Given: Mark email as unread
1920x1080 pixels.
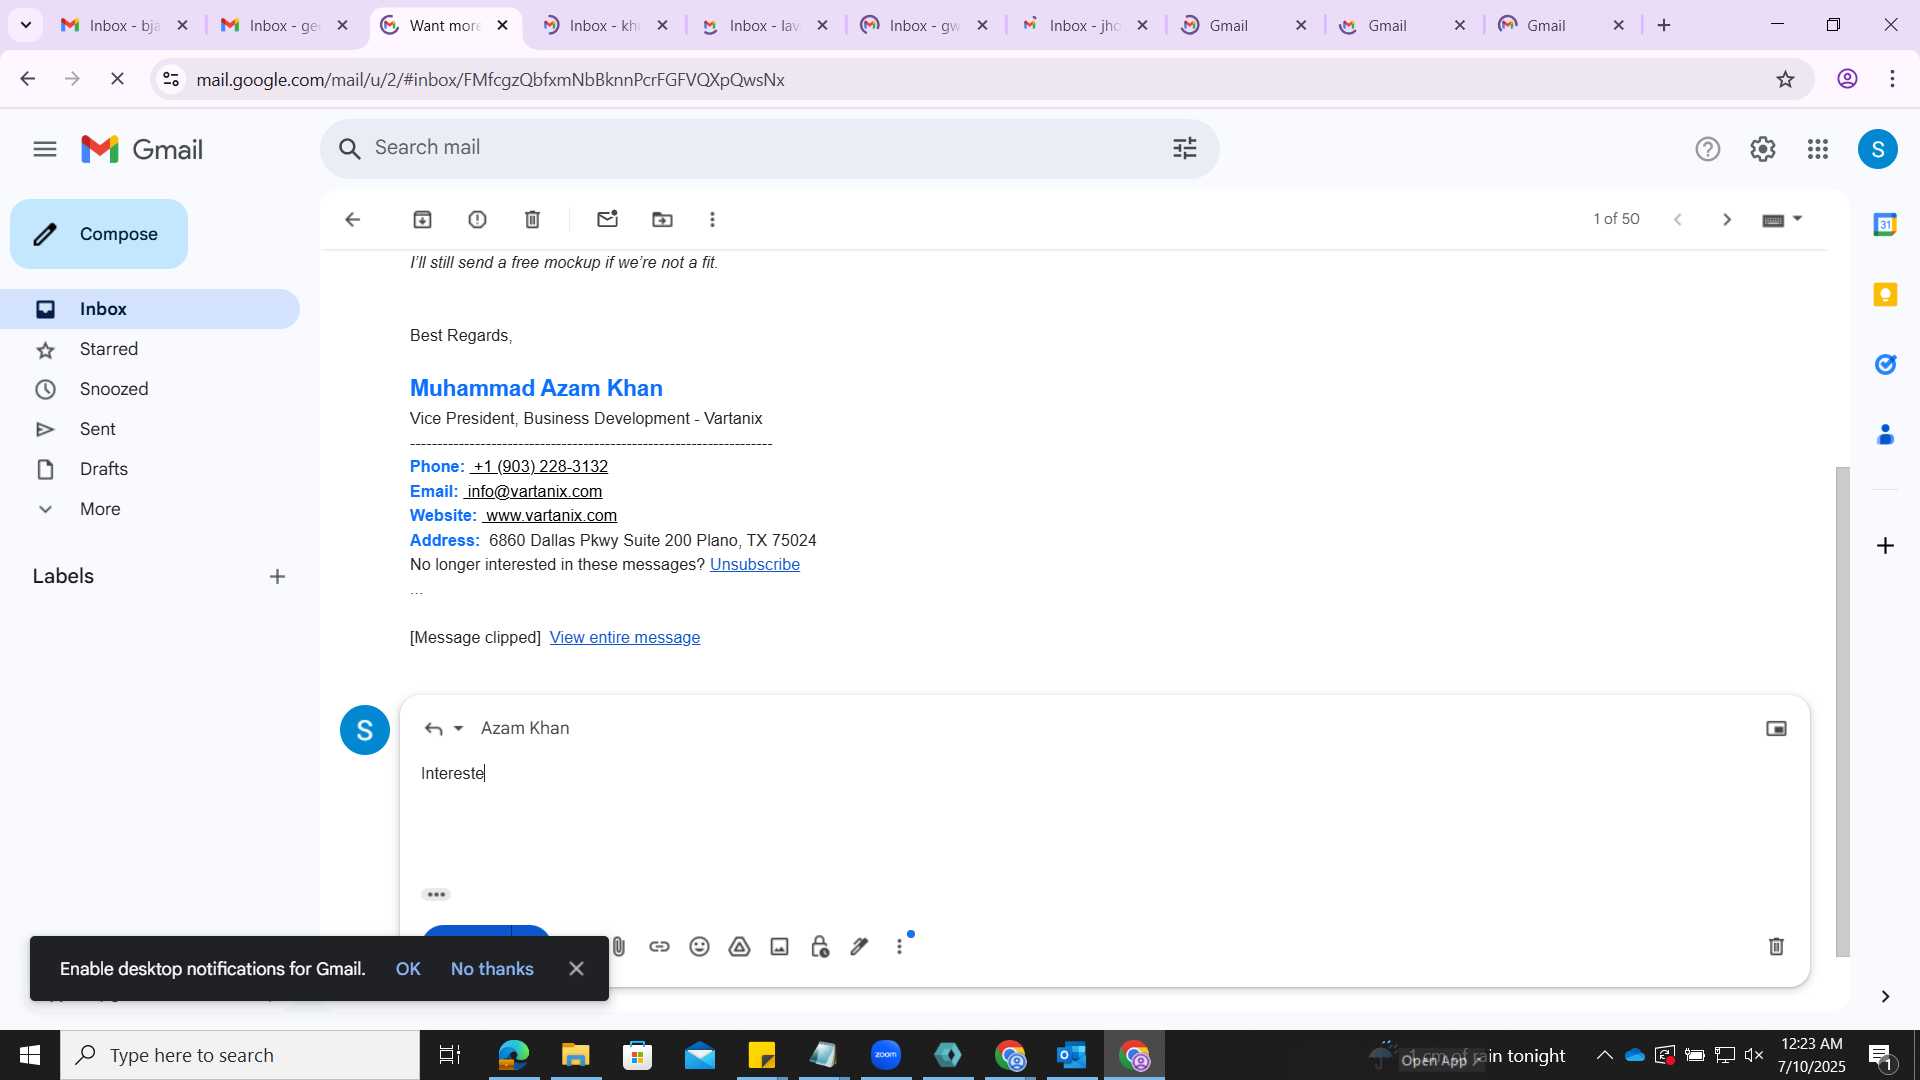Looking at the screenshot, I should click(x=607, y=220).
